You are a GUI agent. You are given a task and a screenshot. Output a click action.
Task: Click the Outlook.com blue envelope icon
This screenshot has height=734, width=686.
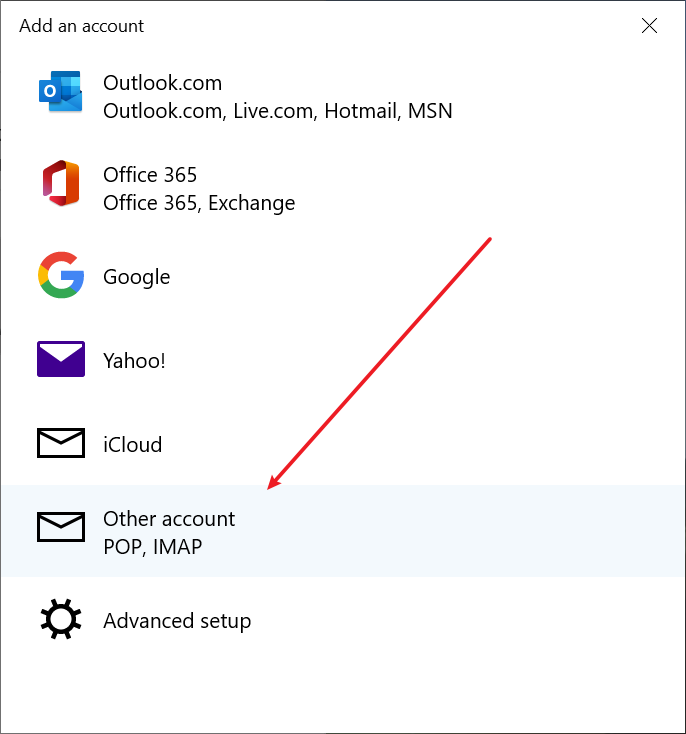(x=60, y=92)
